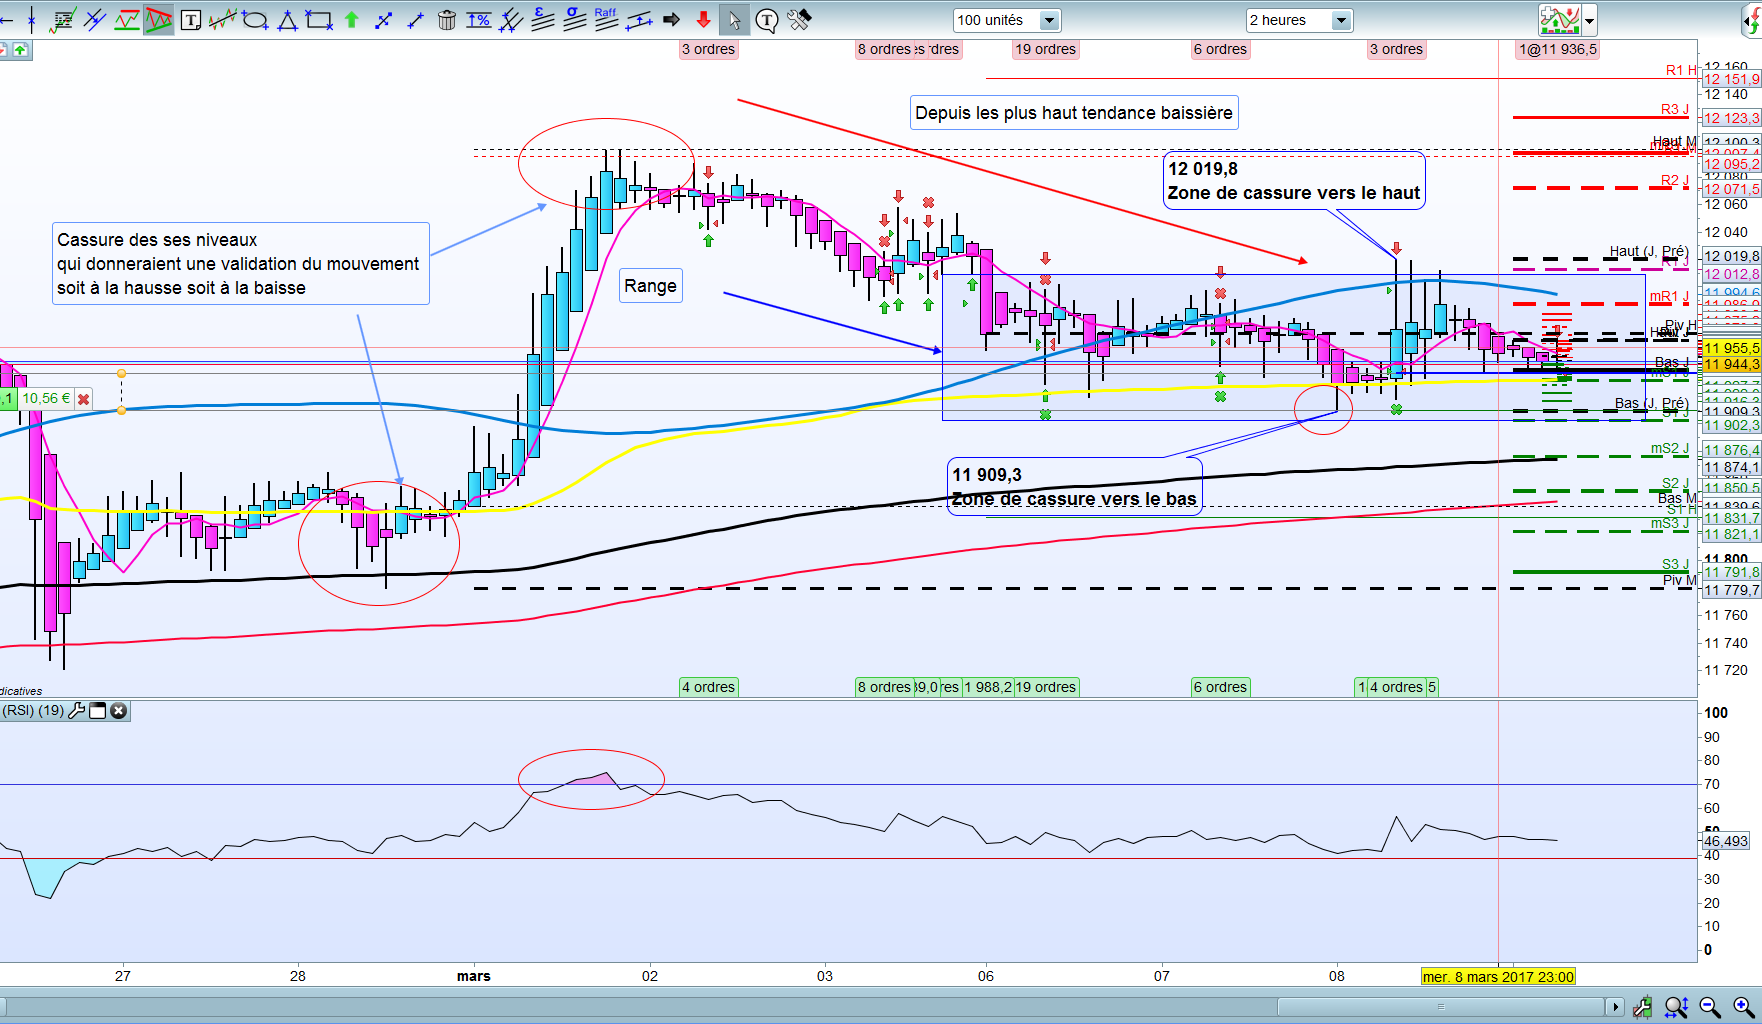Click the green 19 ordres label
1762x1024 pixels.
tap(1045, 687)
